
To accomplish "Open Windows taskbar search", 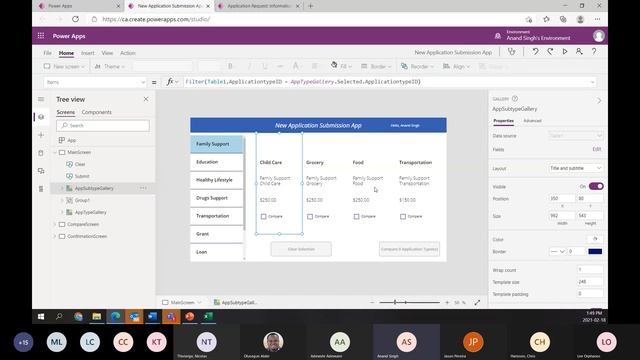I will coord(59,316).
